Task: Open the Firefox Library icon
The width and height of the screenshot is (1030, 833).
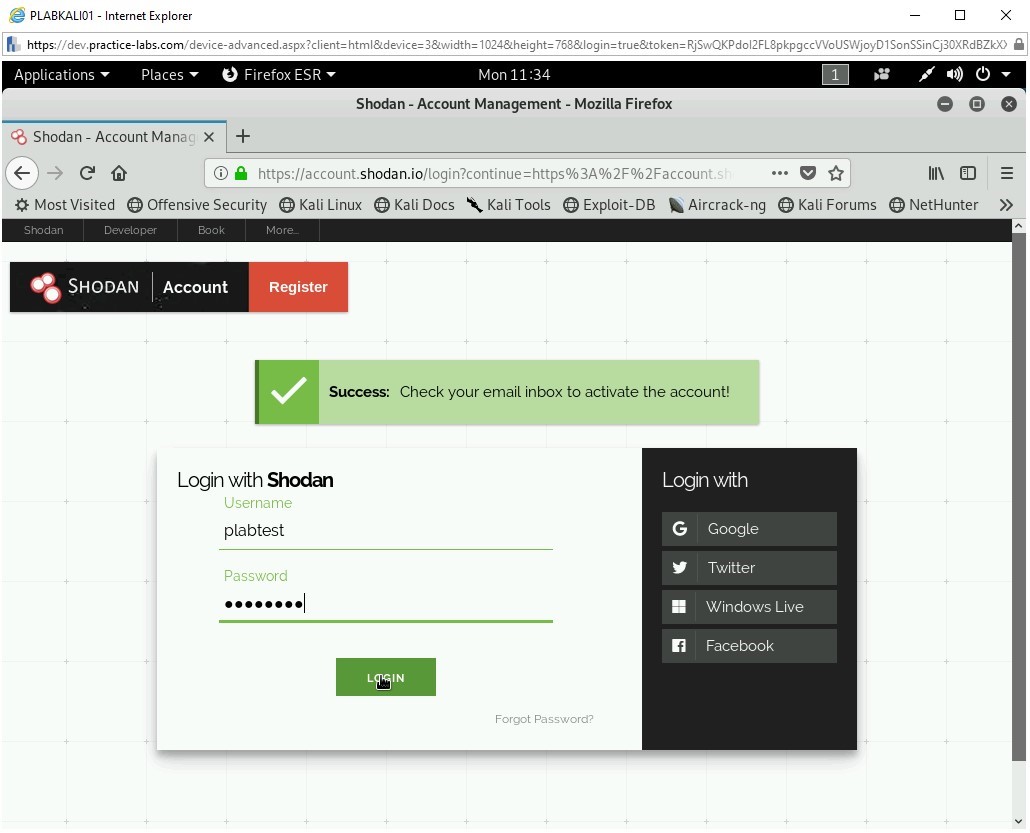Action: [x=936, y=173]
